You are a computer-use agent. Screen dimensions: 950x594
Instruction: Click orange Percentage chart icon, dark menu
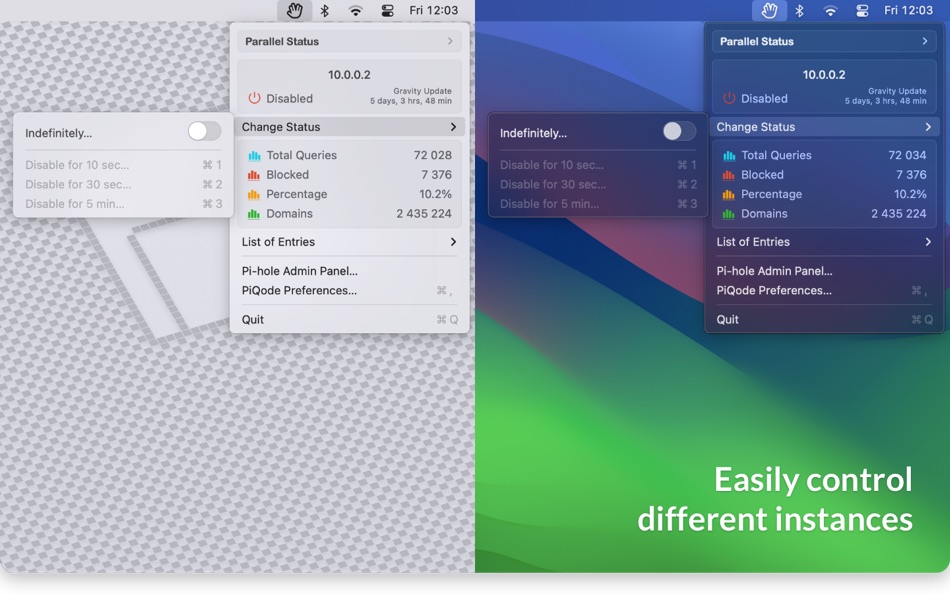729,195
